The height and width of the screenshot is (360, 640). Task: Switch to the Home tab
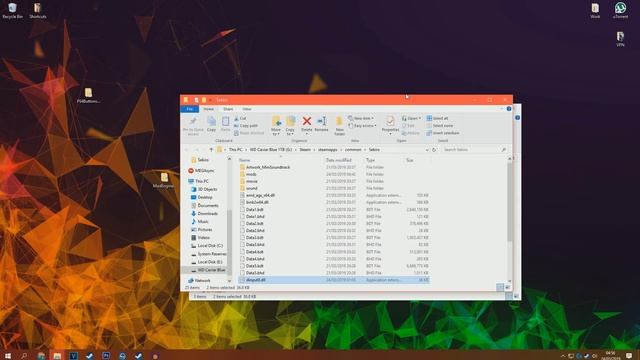tap(209, 109)
